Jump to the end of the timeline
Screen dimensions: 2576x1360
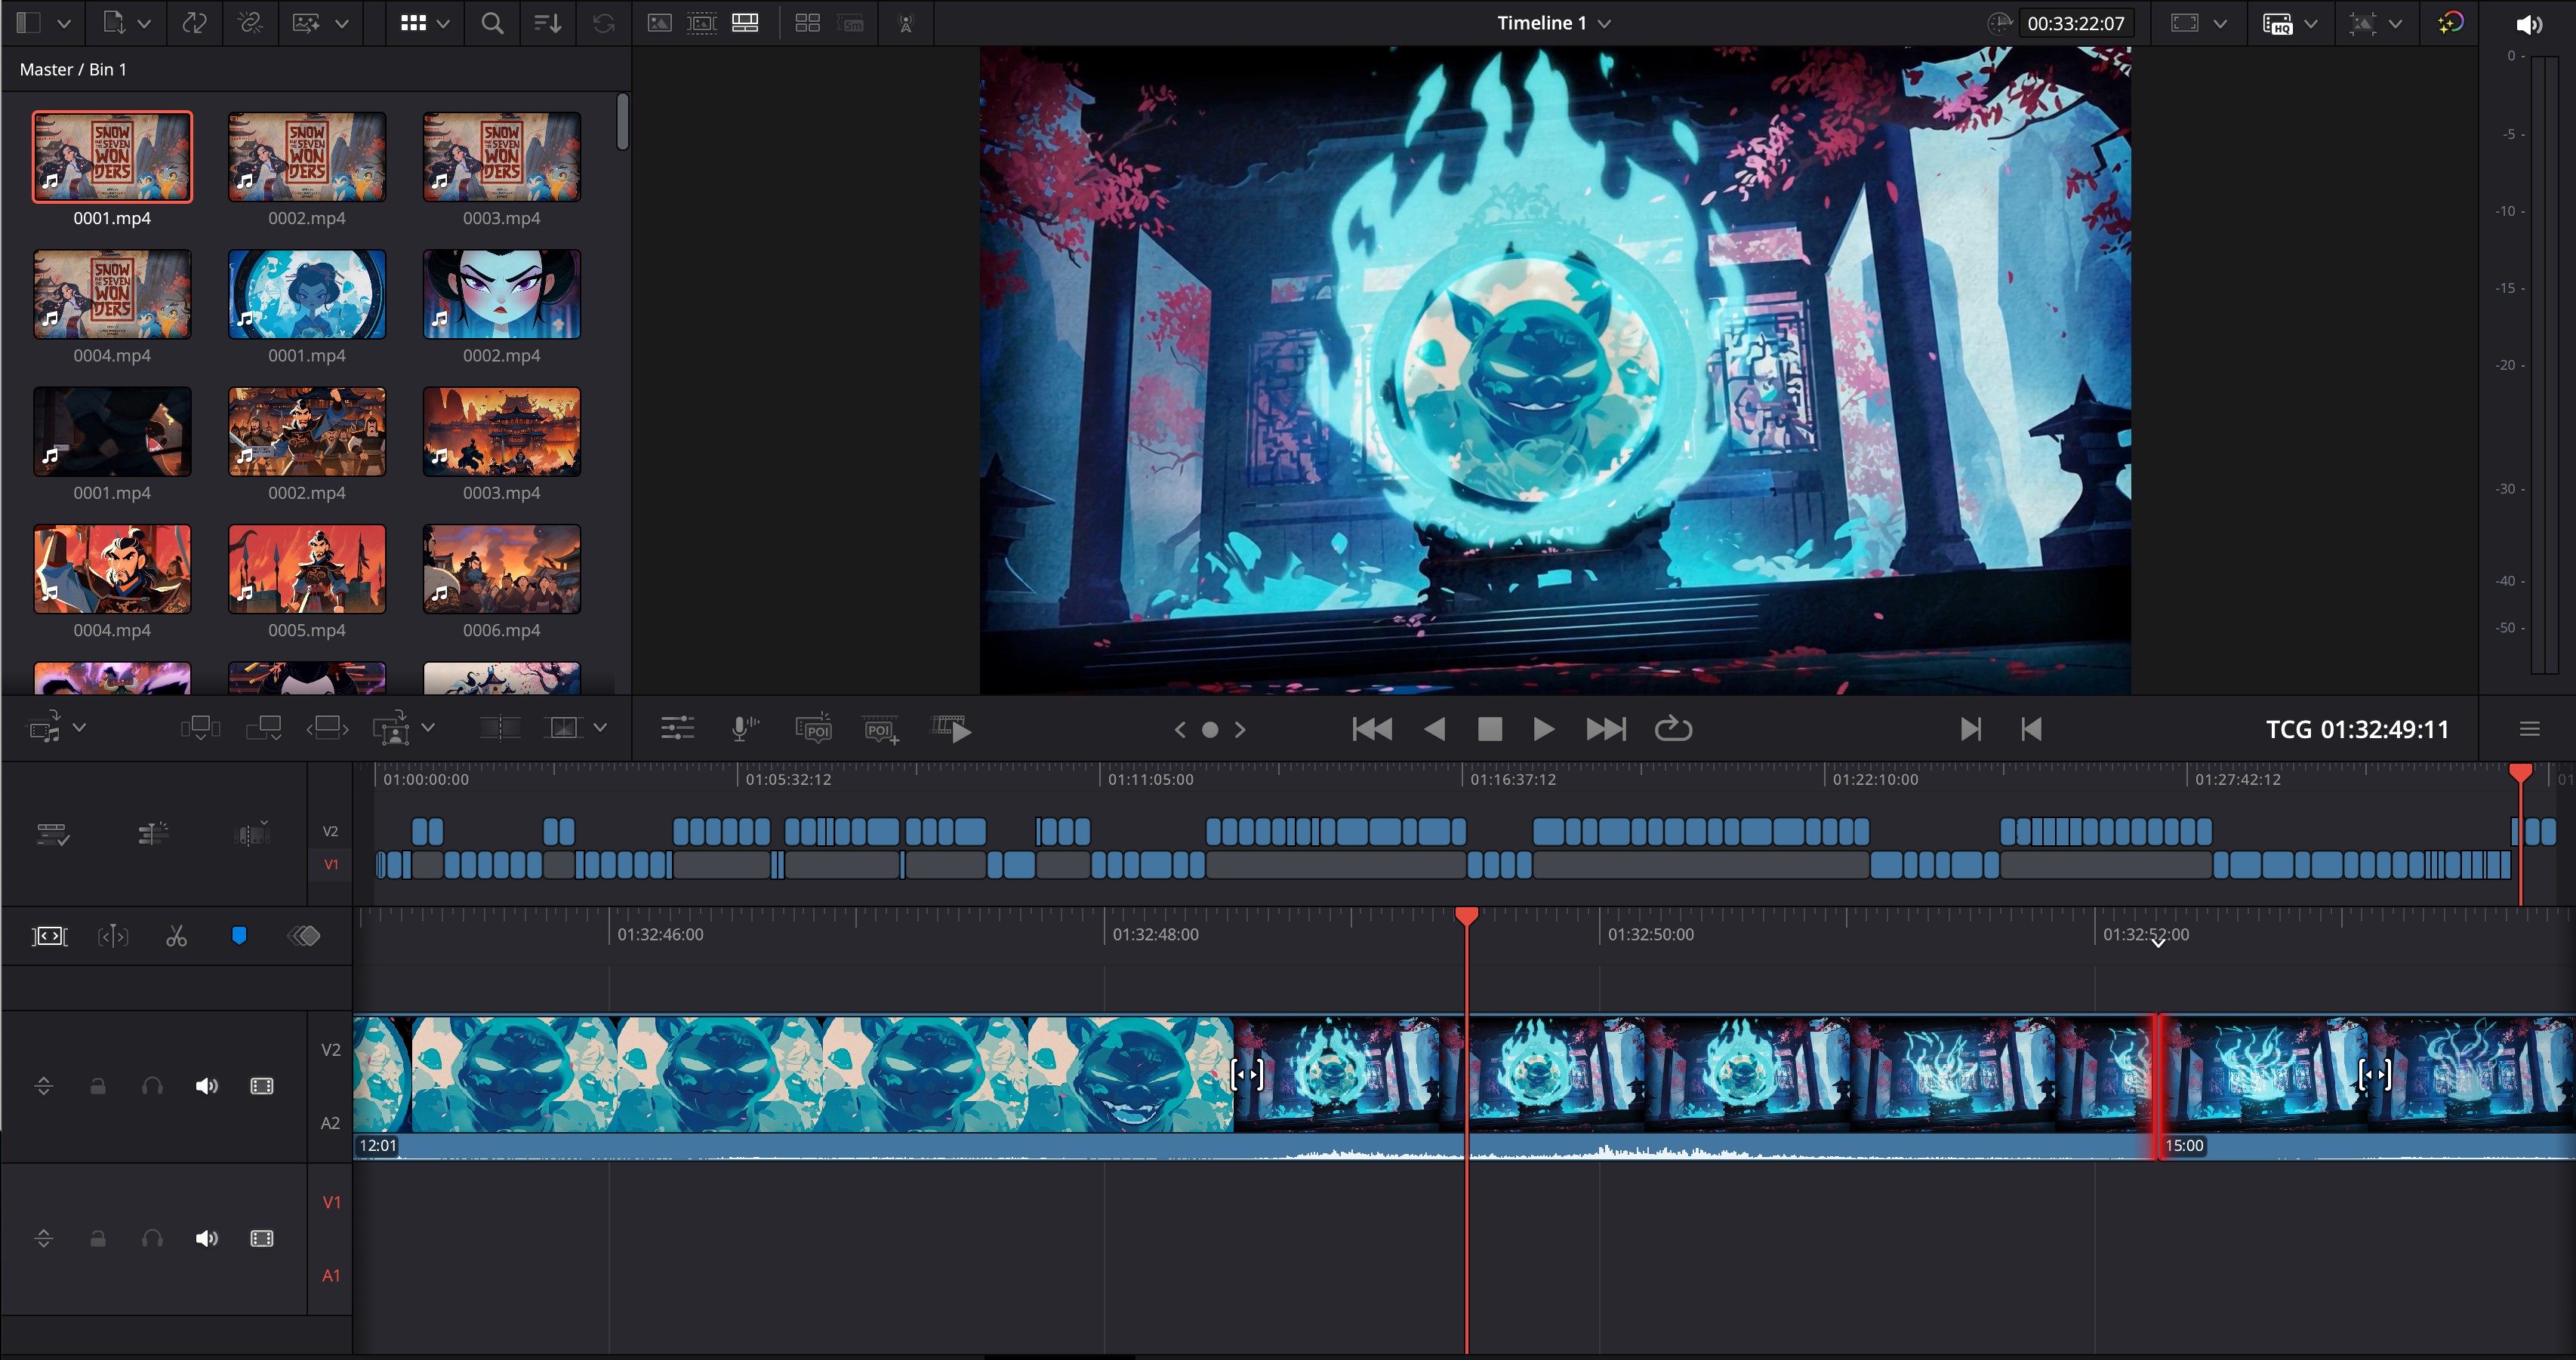click(1606, 729)
